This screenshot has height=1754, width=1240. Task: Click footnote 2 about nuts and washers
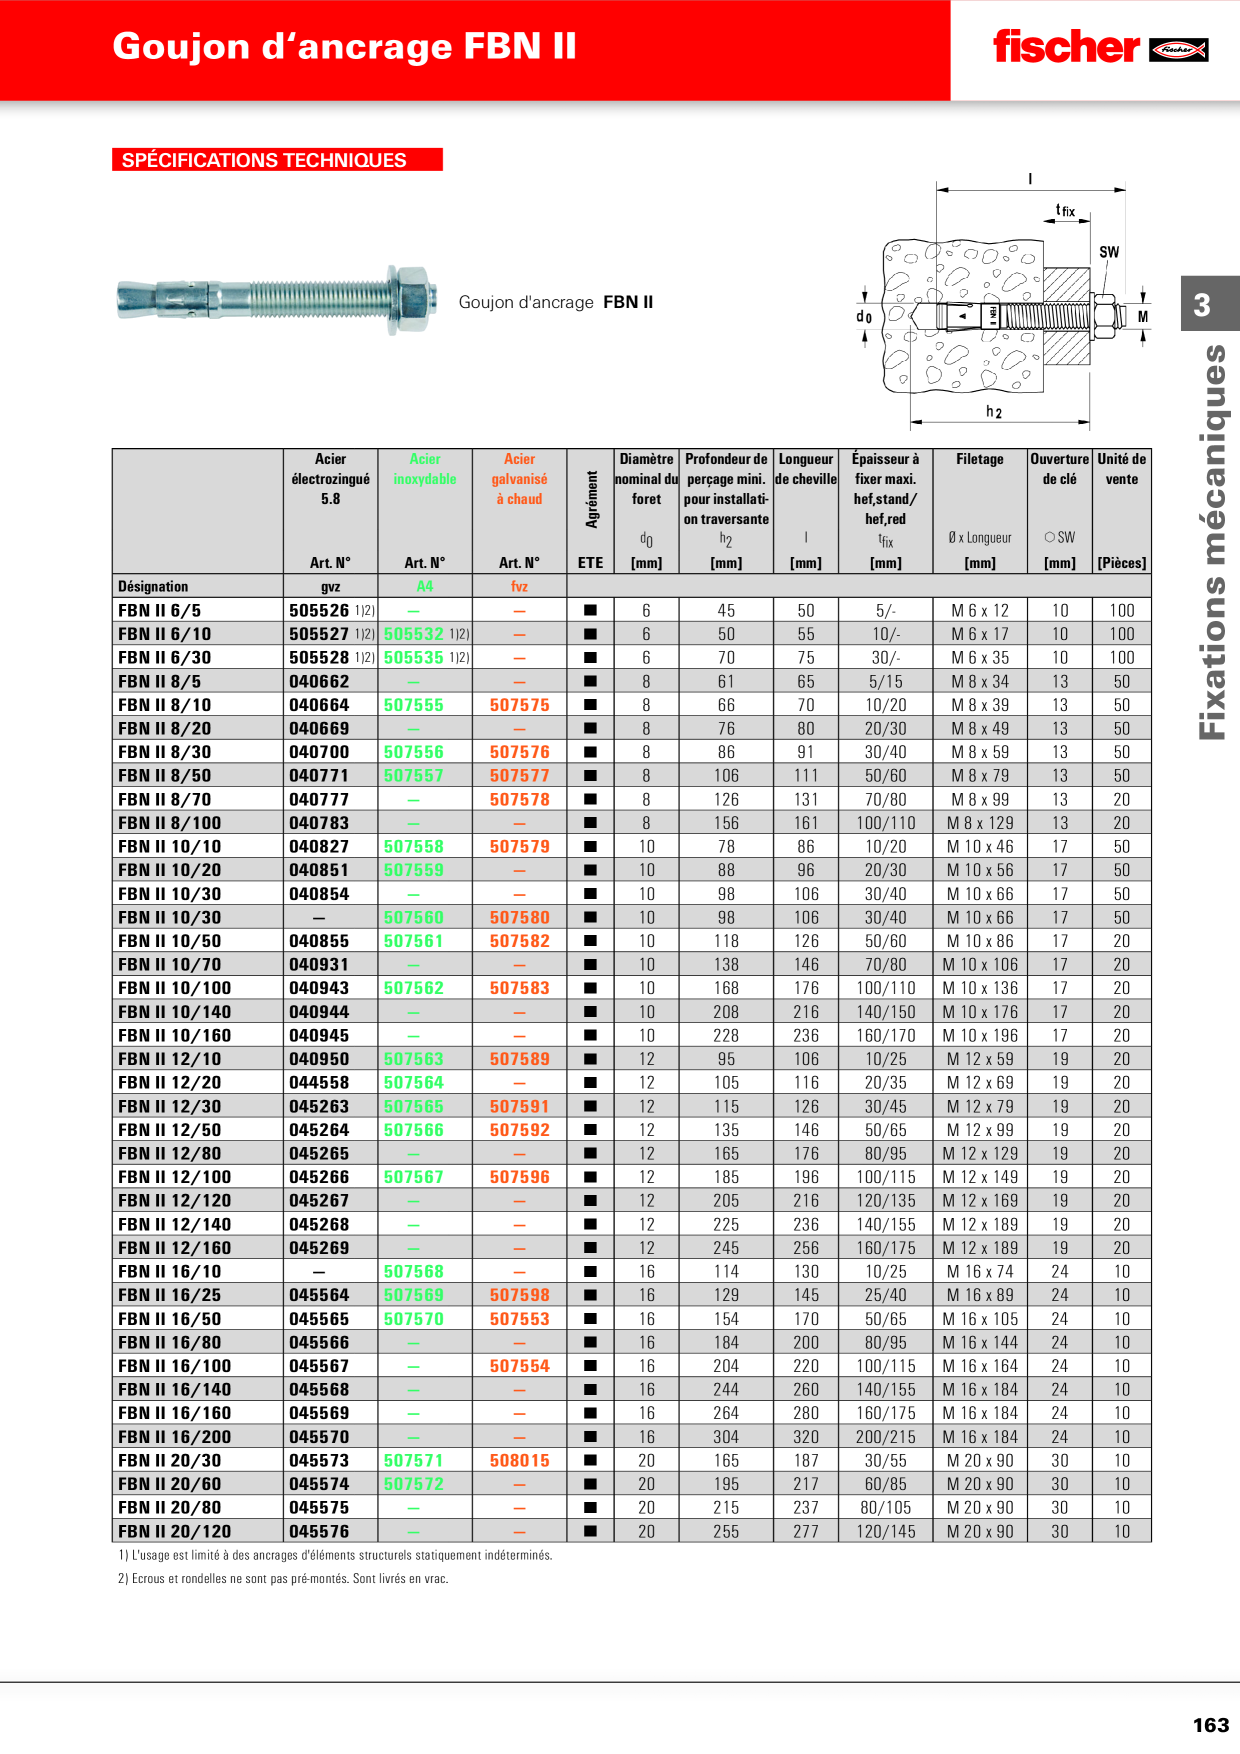click(283, 1579)
